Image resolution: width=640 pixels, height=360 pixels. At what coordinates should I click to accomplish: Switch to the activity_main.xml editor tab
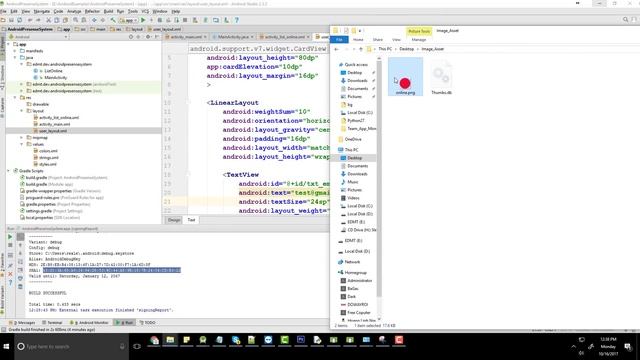(186, 37)
